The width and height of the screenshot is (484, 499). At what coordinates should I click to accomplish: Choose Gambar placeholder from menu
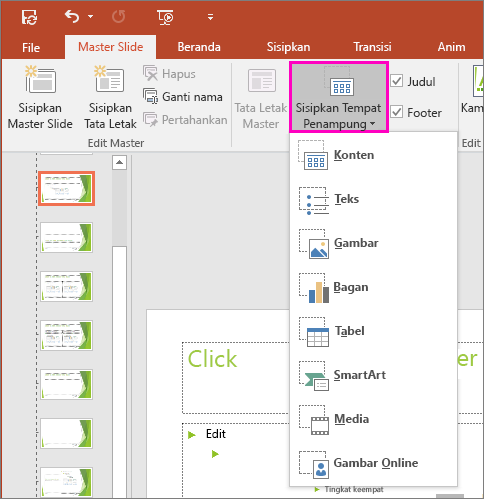coord(373,243)
